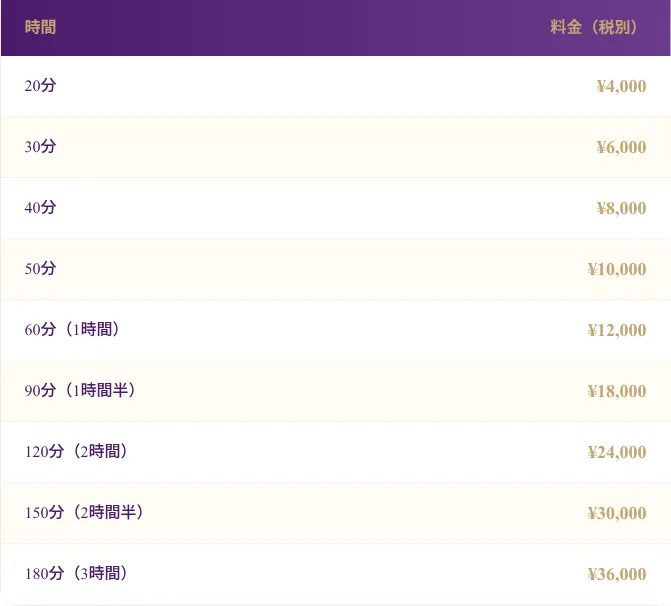Click the 時間 column header
Image resolution: width=671 pixels, height=606 pixels.
coord(40,27)
